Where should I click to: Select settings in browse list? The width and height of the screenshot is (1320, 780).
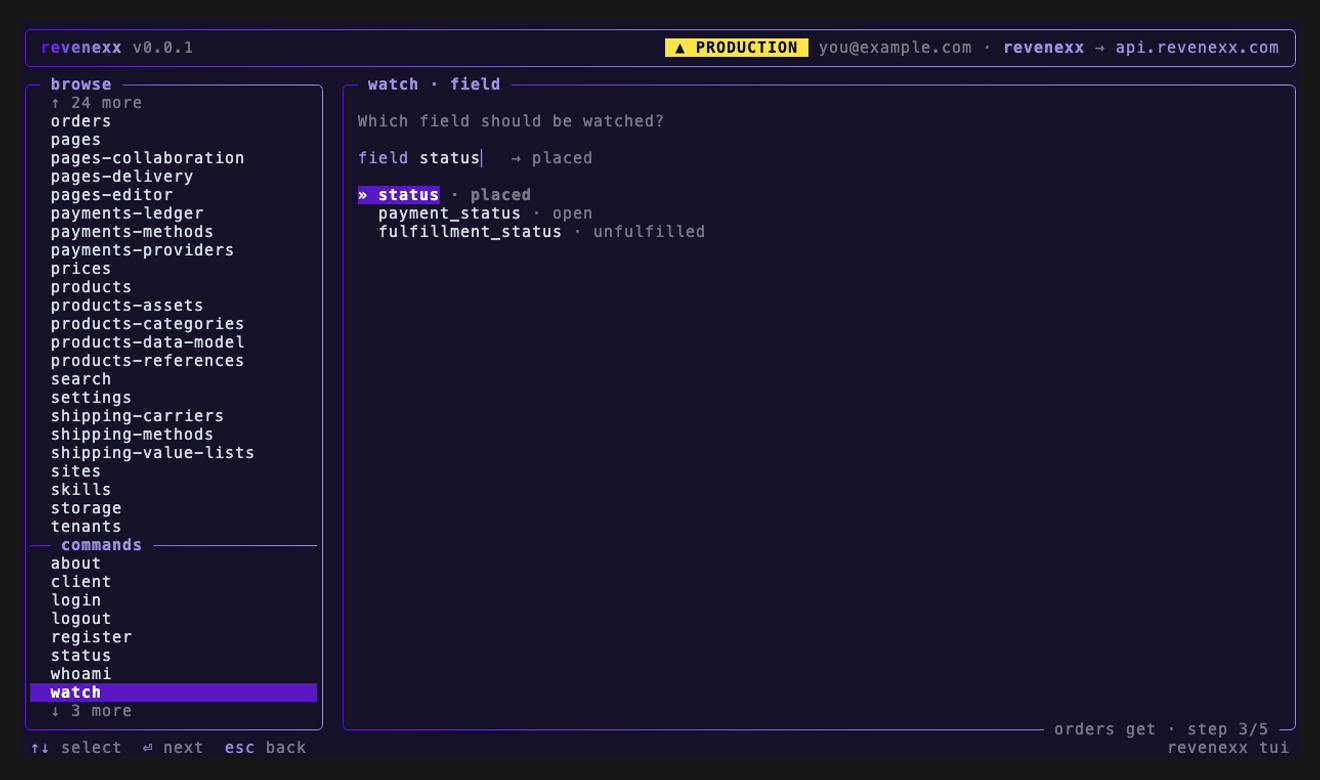91,397
